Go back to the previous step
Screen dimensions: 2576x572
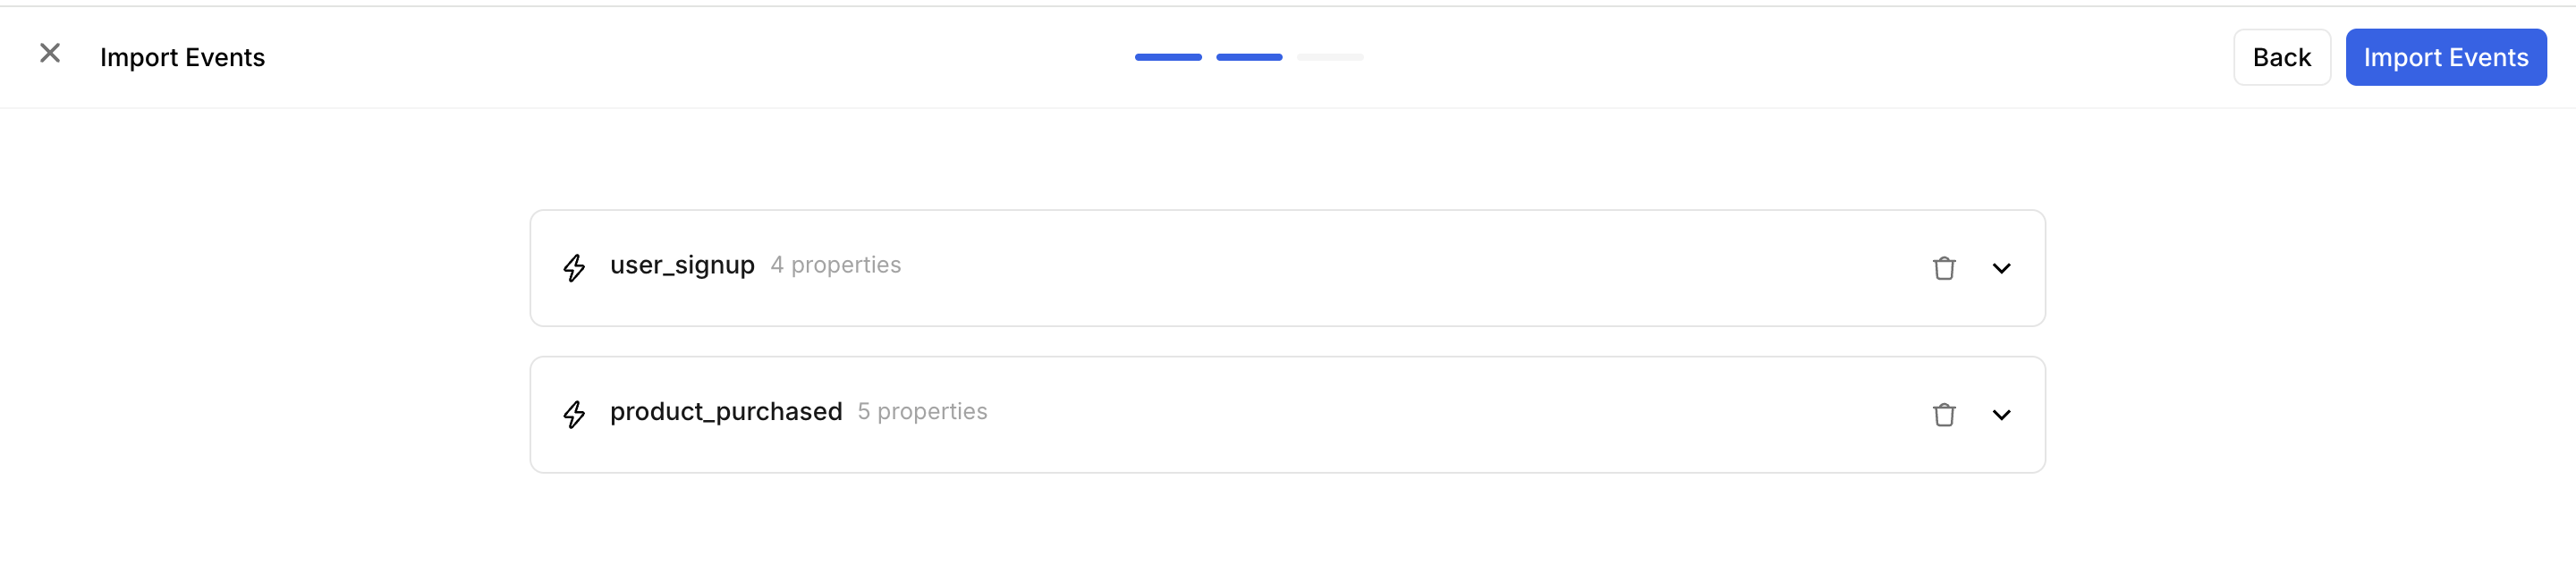point(2281,57)
